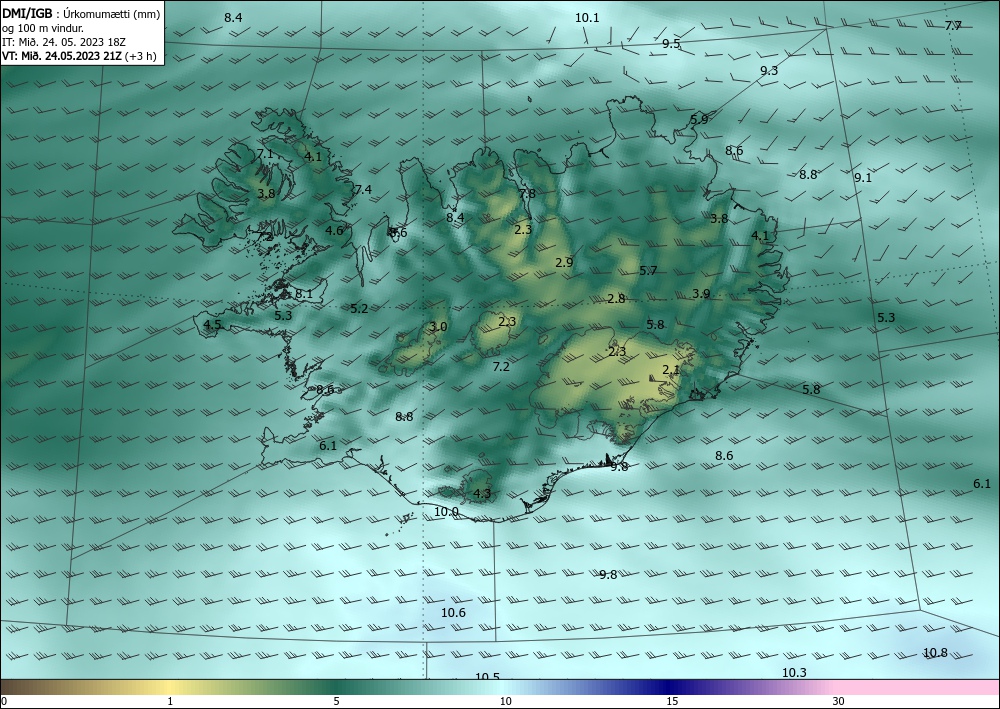1000x709 pixels.
Task: Select the 5.7 value on the map
Action: click(648, 271)
